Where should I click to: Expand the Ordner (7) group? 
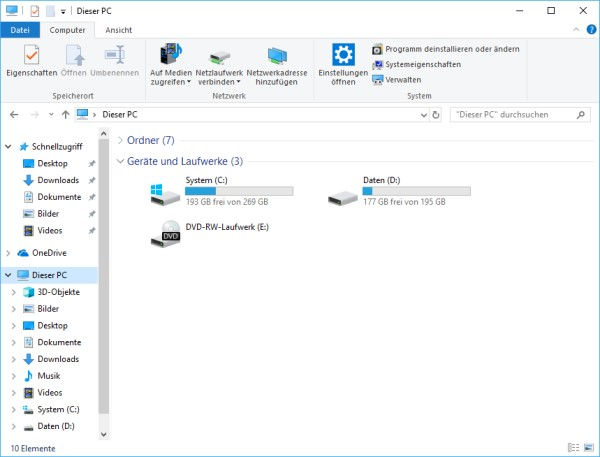click(x=120, y=140)
